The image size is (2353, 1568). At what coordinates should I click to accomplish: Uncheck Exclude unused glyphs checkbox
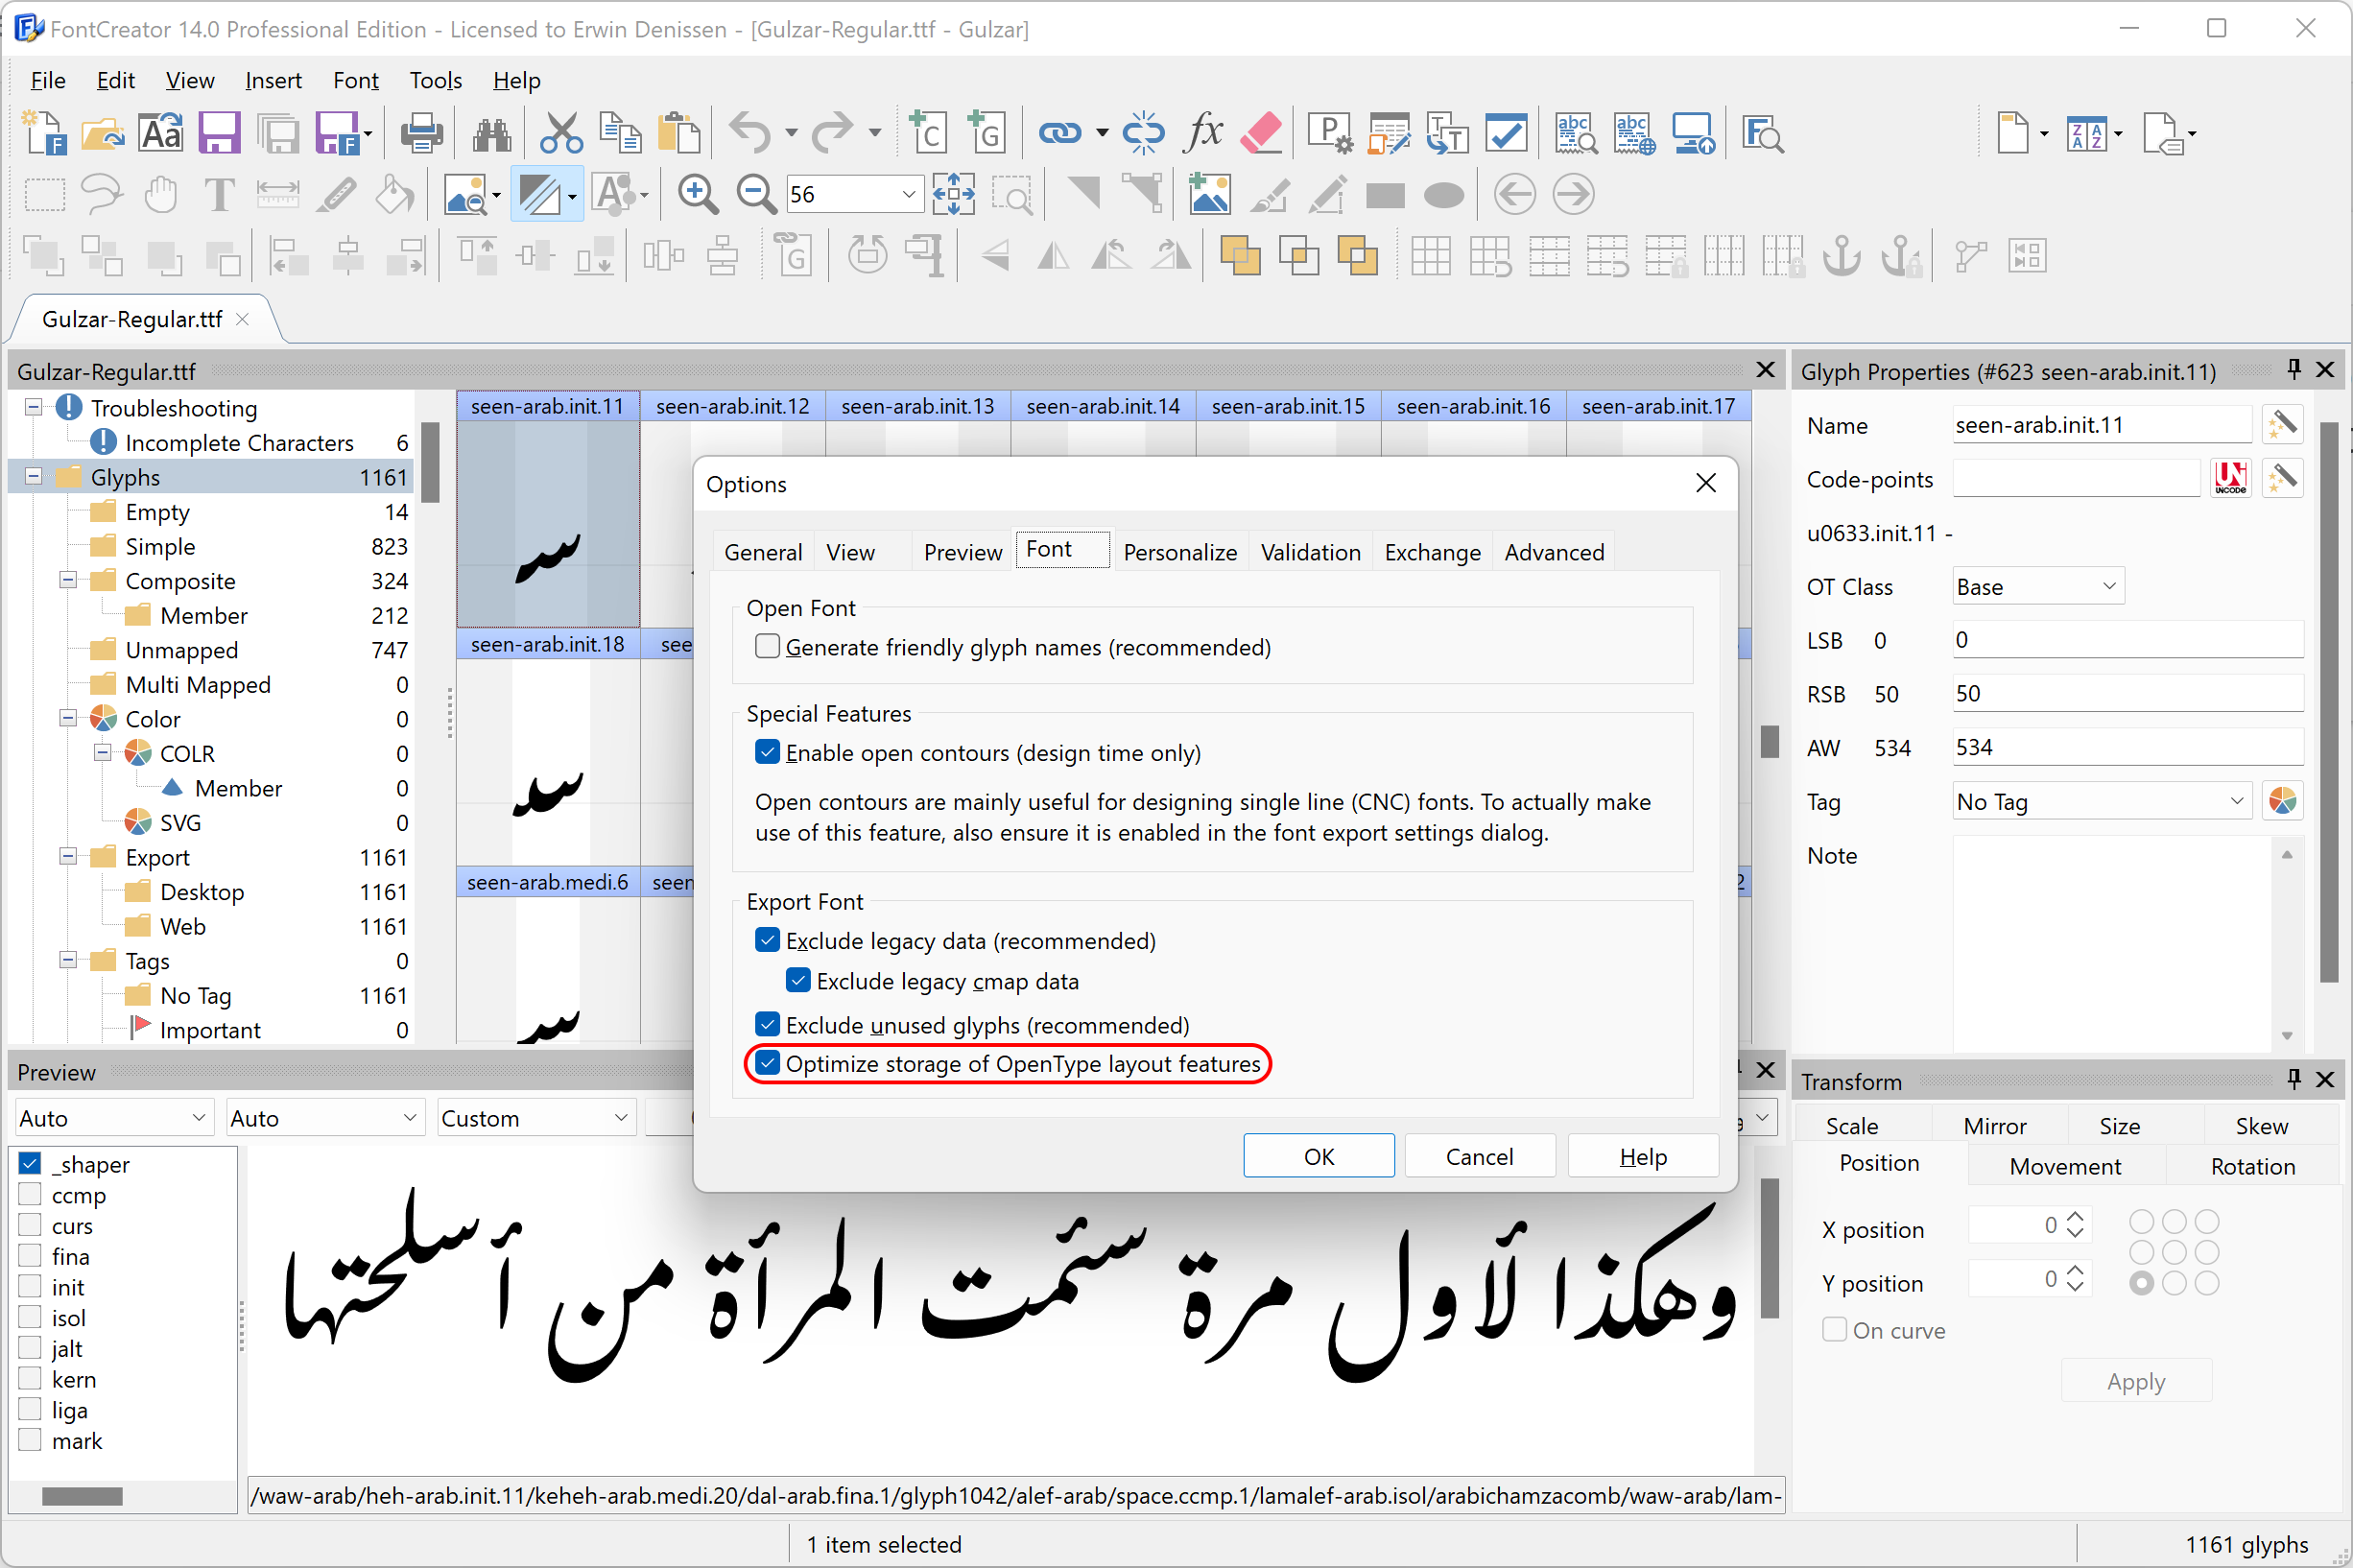[x=767, y=1024]
